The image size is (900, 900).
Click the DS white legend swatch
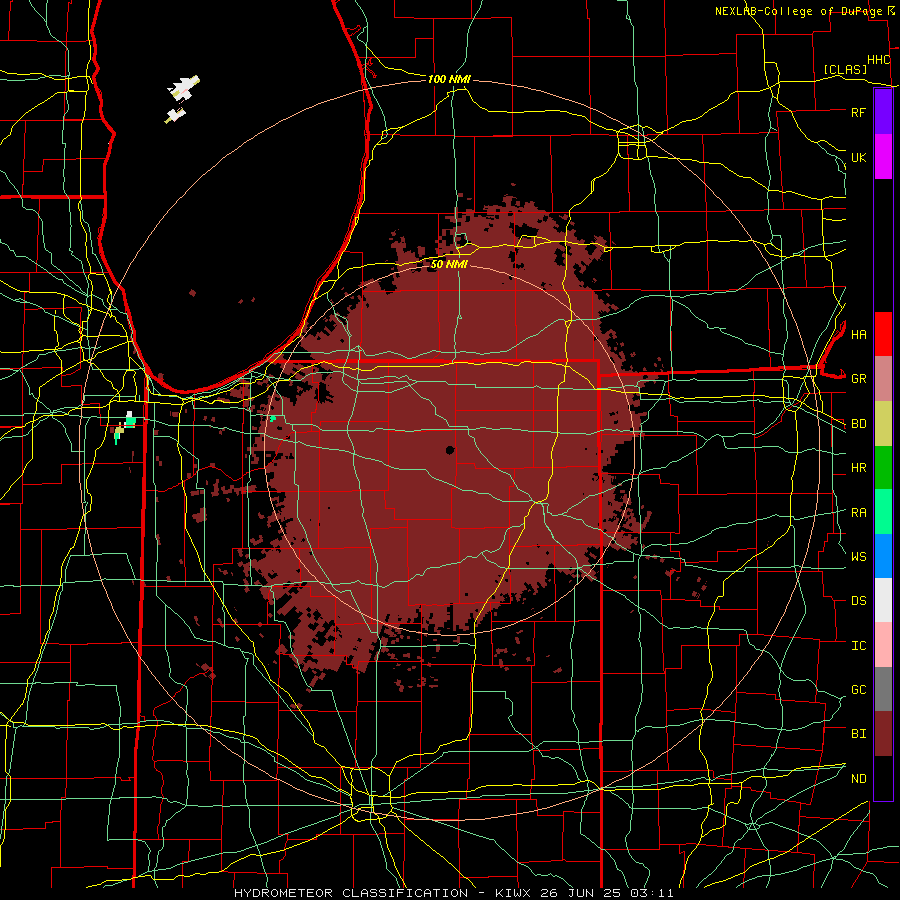coord(883,600)
